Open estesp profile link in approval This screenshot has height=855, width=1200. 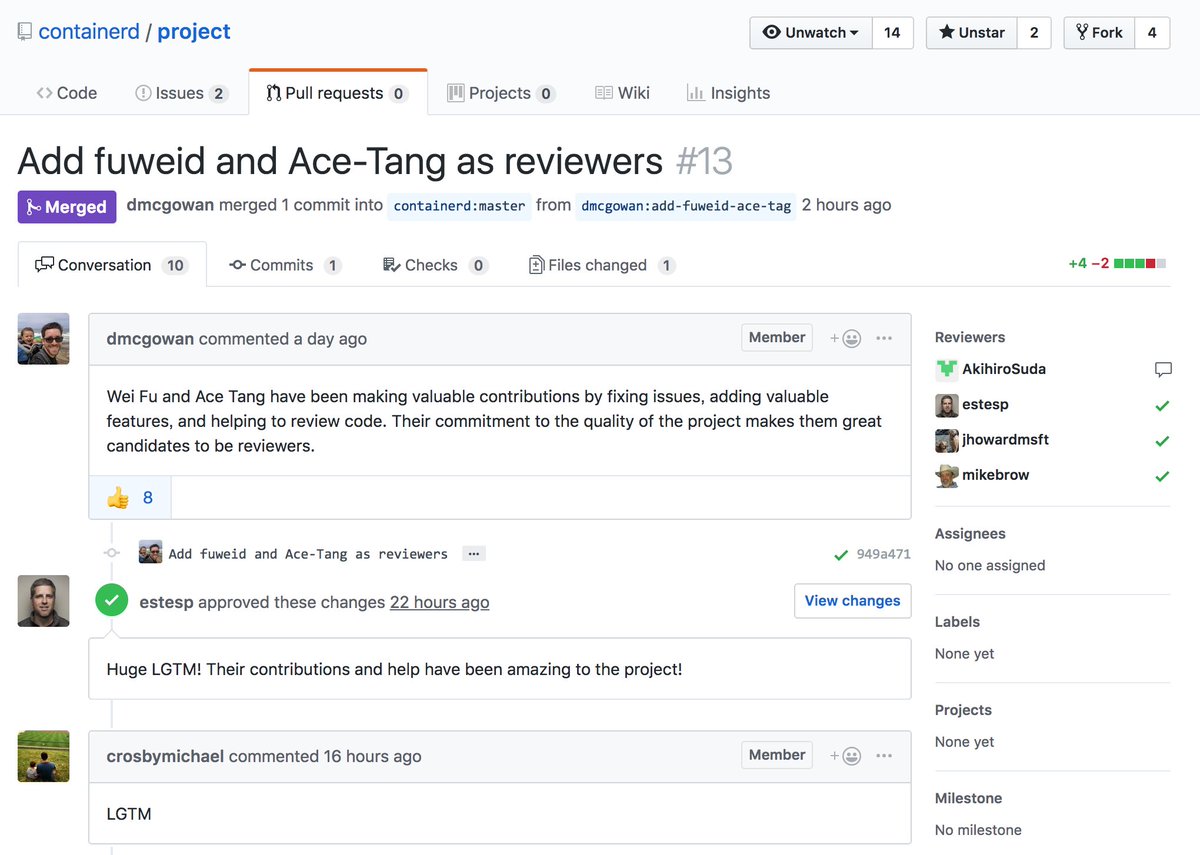167,602
